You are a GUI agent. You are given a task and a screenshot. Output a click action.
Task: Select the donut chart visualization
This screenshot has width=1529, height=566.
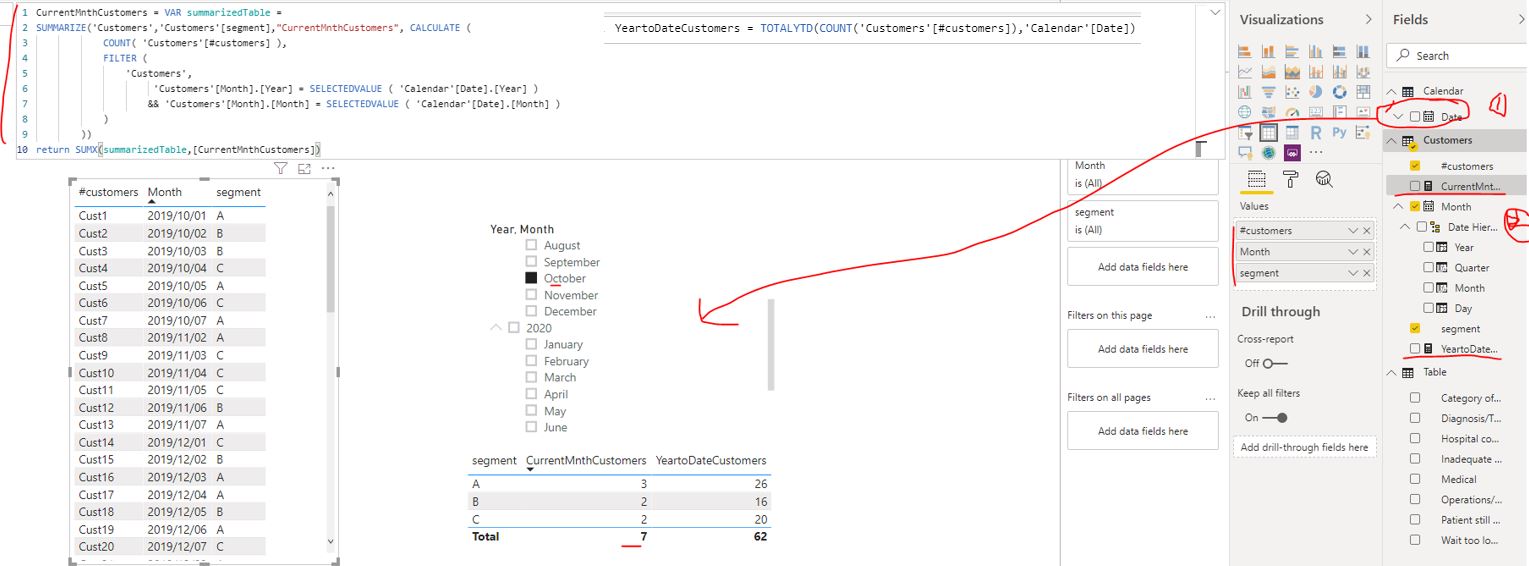click(x=1340, y=92)
